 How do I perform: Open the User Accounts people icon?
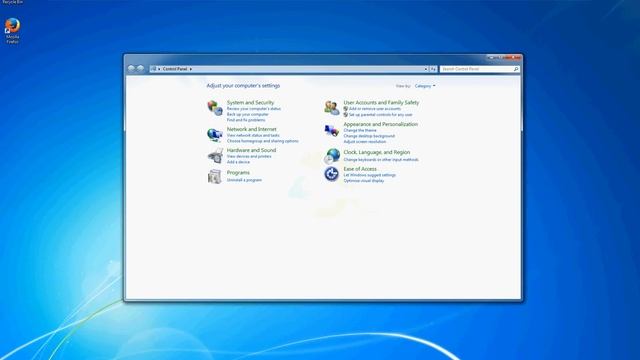[x=332, y=108]
